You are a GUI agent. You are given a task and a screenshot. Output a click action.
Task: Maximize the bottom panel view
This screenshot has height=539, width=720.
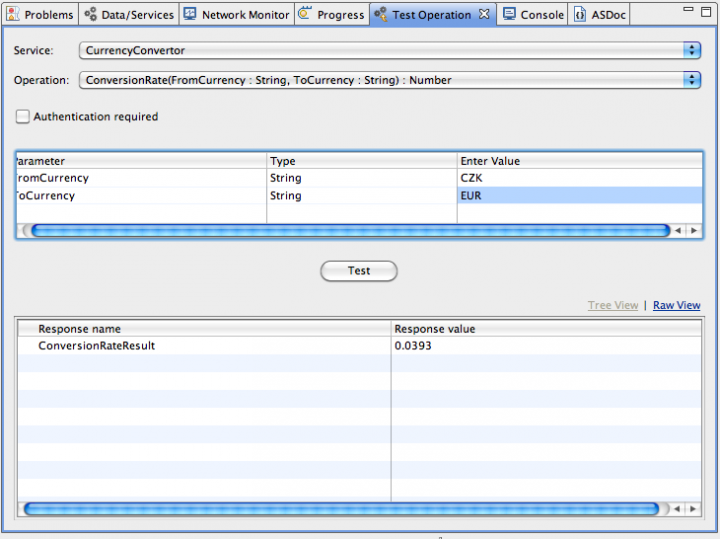(x=706, y=12)
